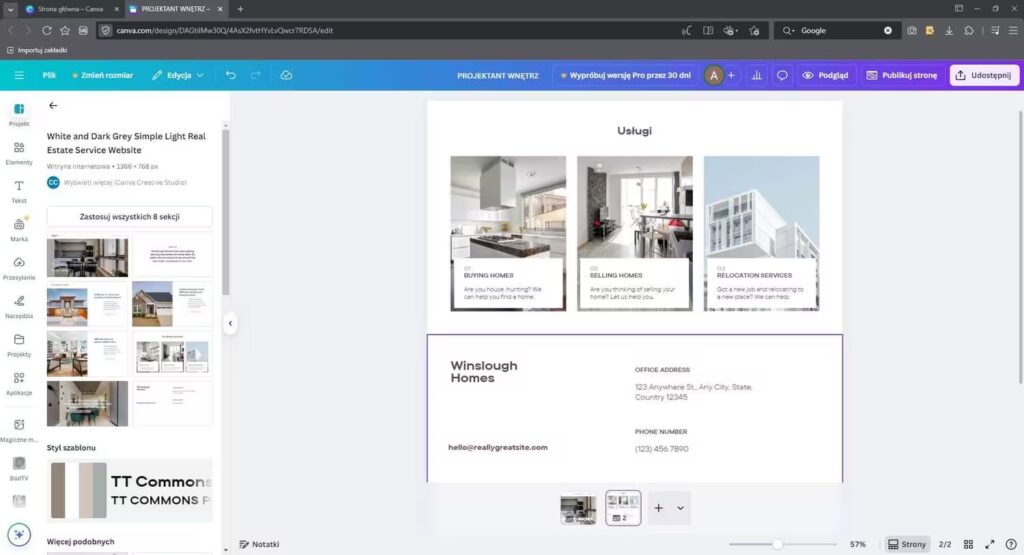Open the BadTV app in sidebar

click(x=19, y=468)
